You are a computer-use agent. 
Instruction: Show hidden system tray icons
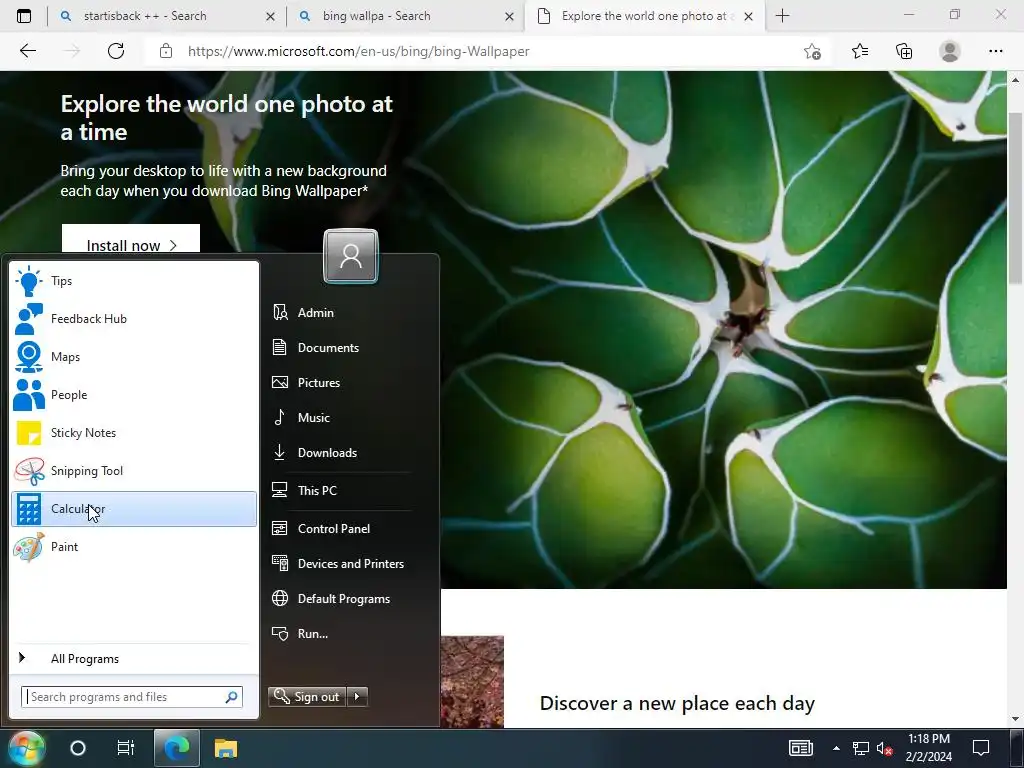(x=836, y=748)
